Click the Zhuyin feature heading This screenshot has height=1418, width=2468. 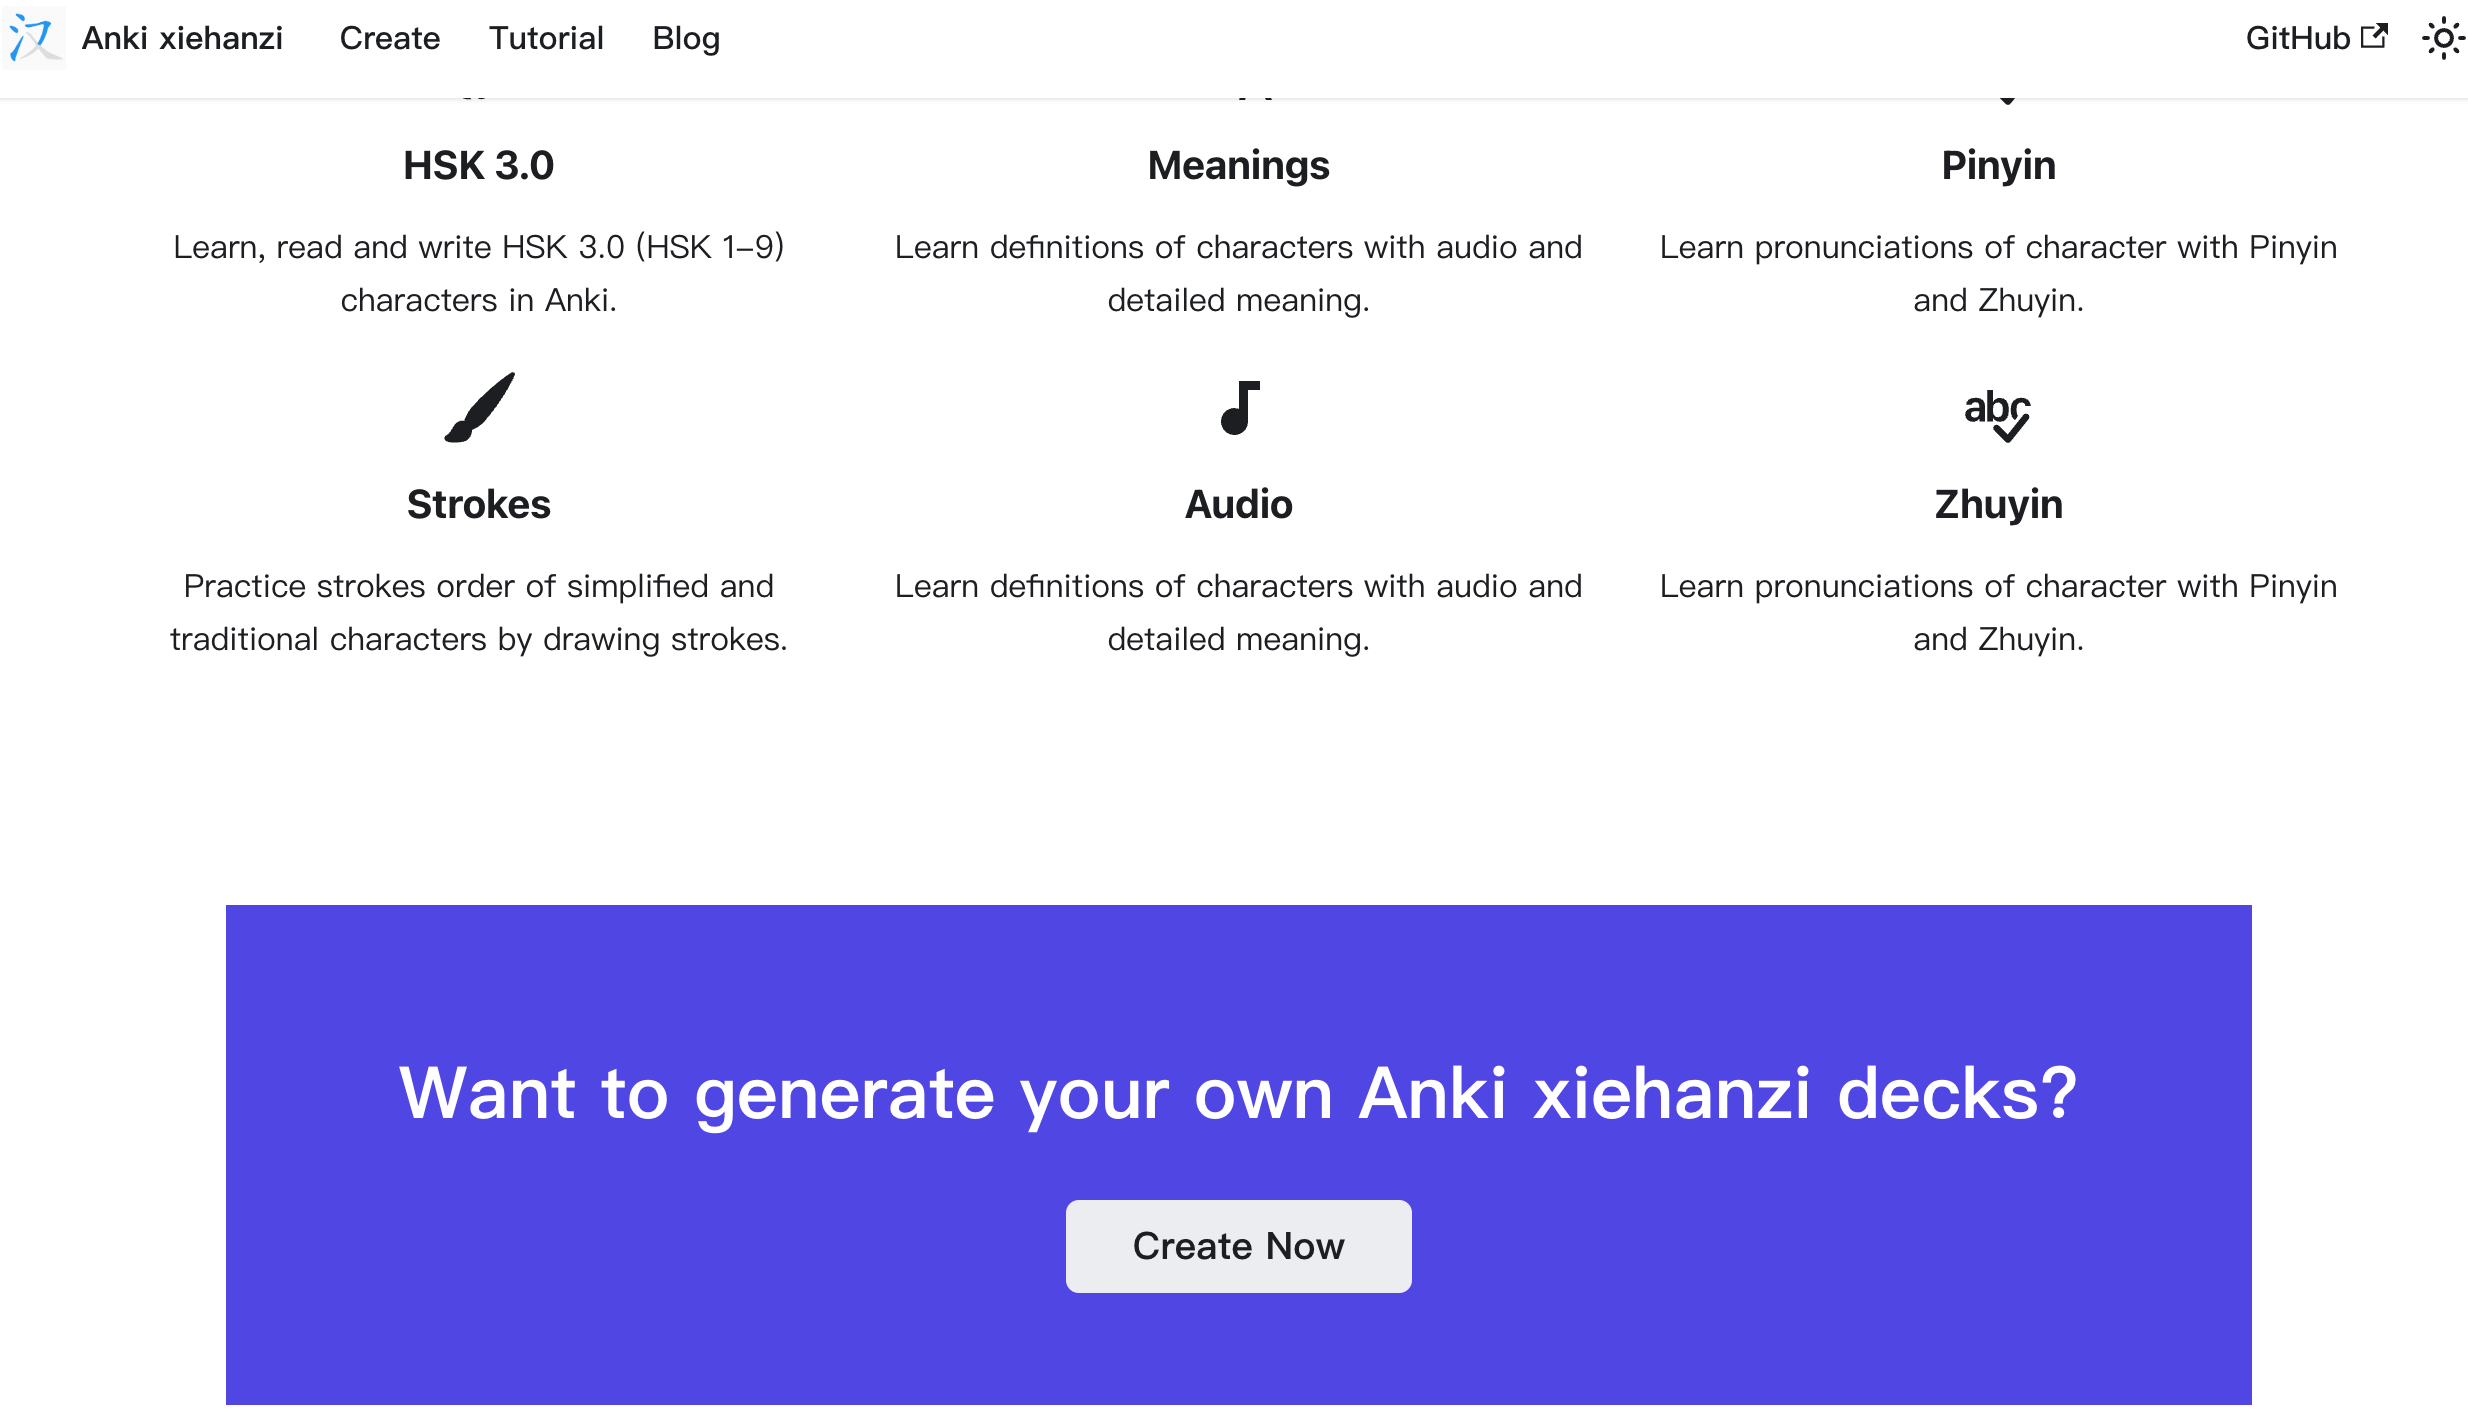coord(1999,504)
